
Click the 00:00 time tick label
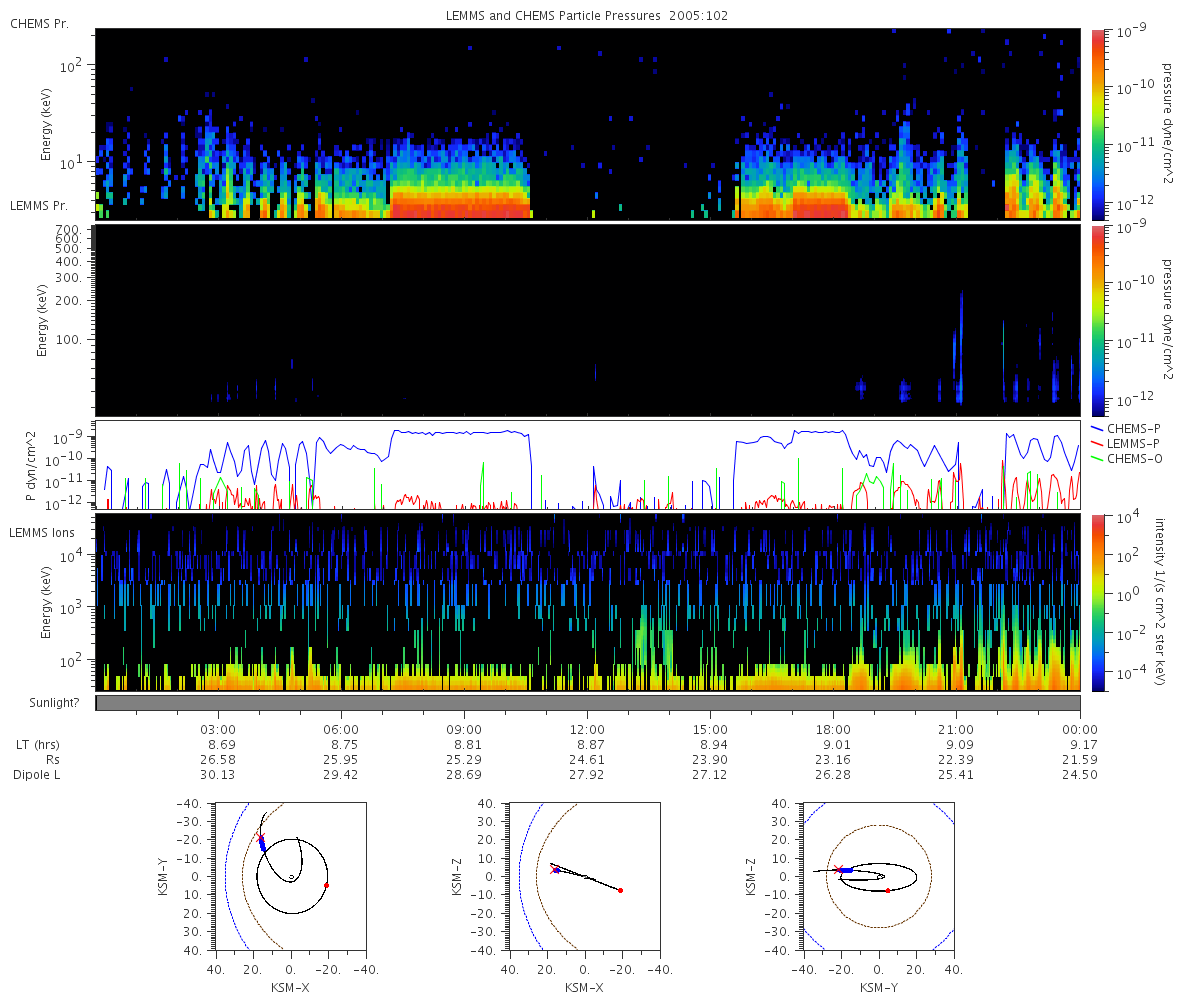click(1080, 729)
